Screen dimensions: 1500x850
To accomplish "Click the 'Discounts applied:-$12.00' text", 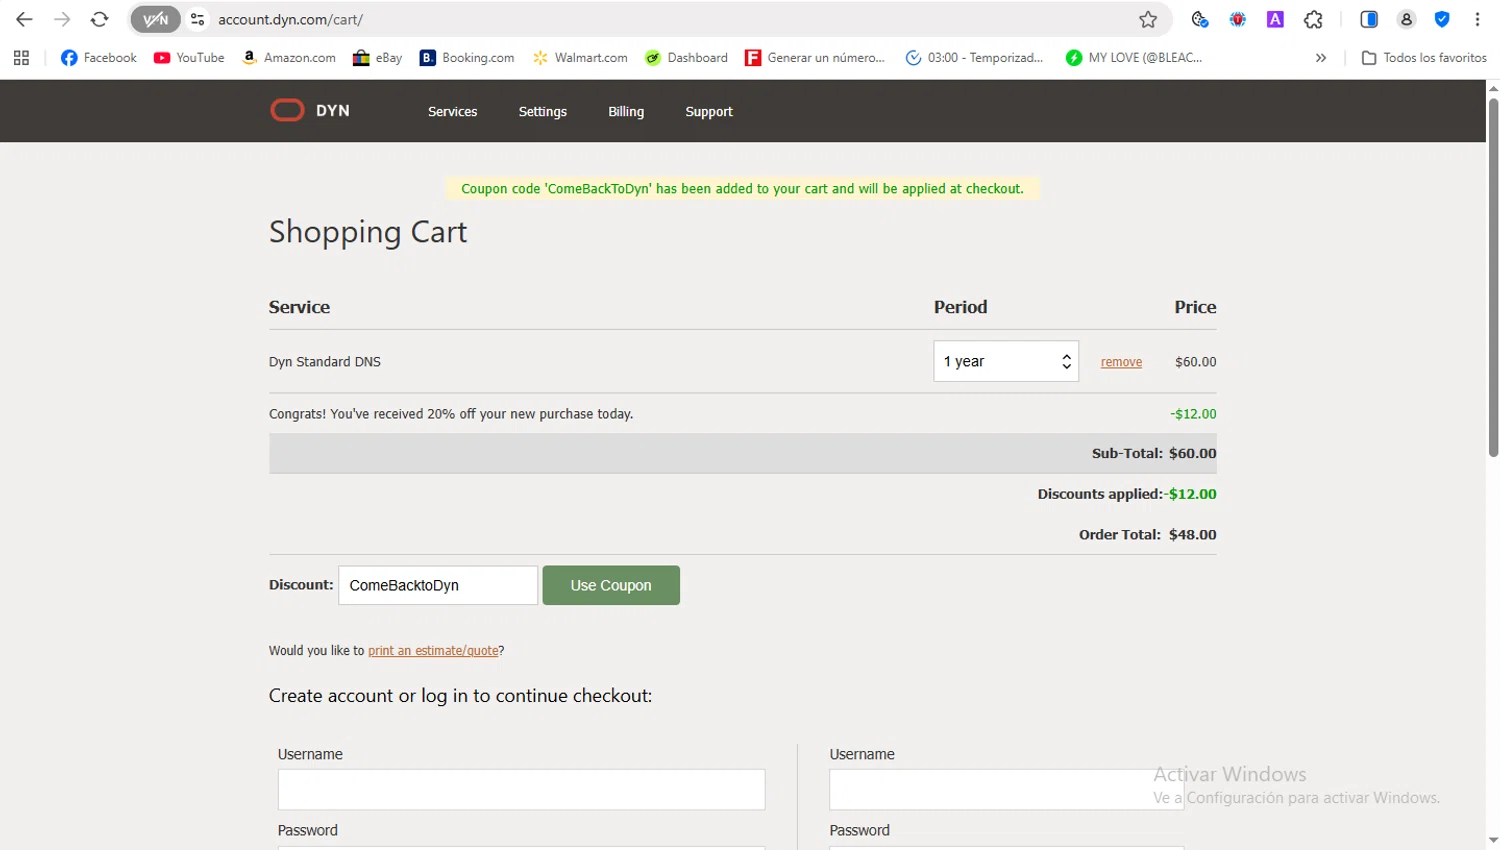I will click(1127, 494).
